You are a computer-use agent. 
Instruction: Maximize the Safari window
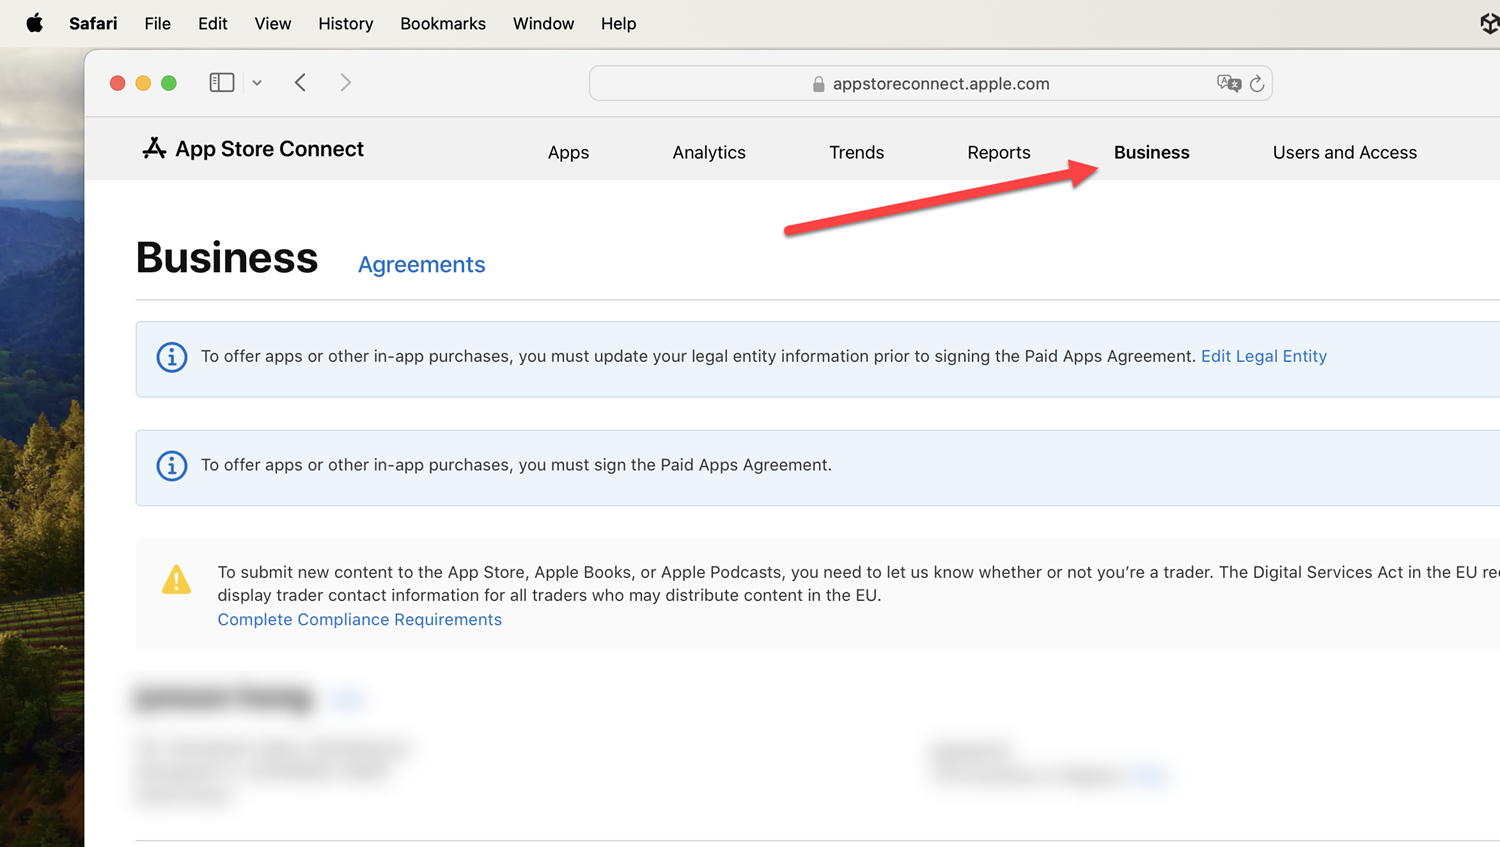point(169,83)
